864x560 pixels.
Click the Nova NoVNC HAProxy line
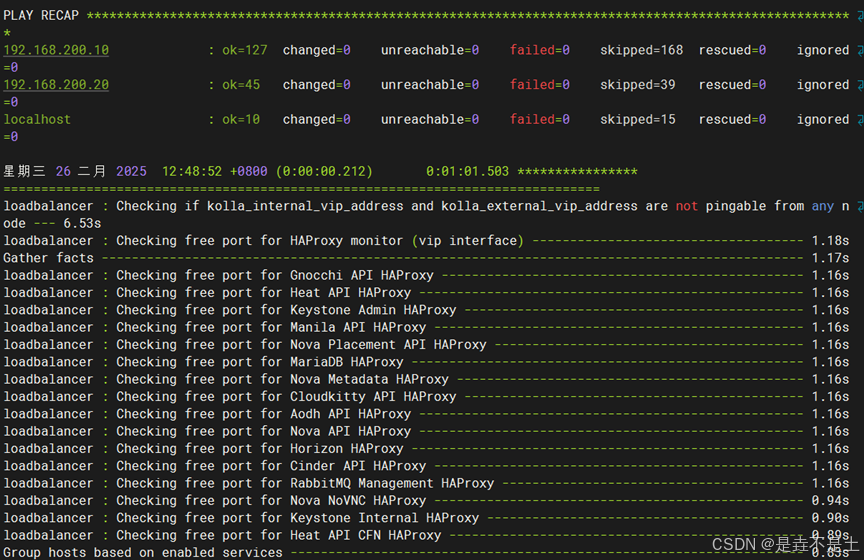(426, 500)
